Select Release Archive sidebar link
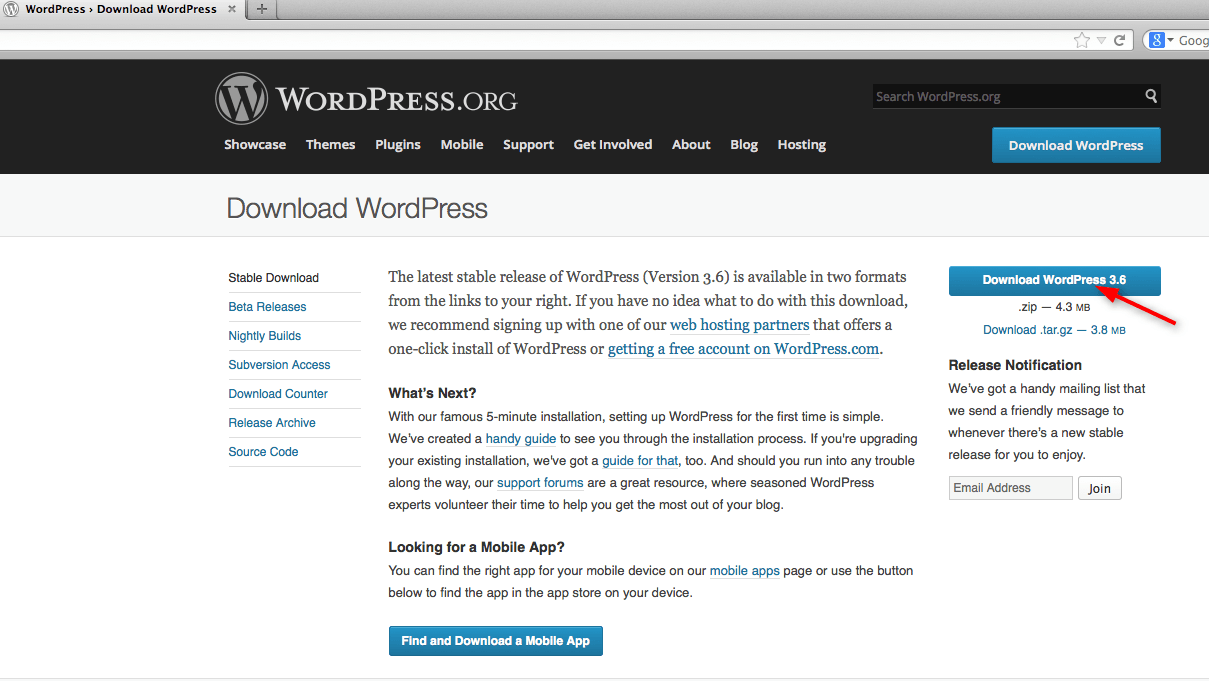The height and width of the screenshot is (681, 1209). pyautogui.click(x=272, y=423)
